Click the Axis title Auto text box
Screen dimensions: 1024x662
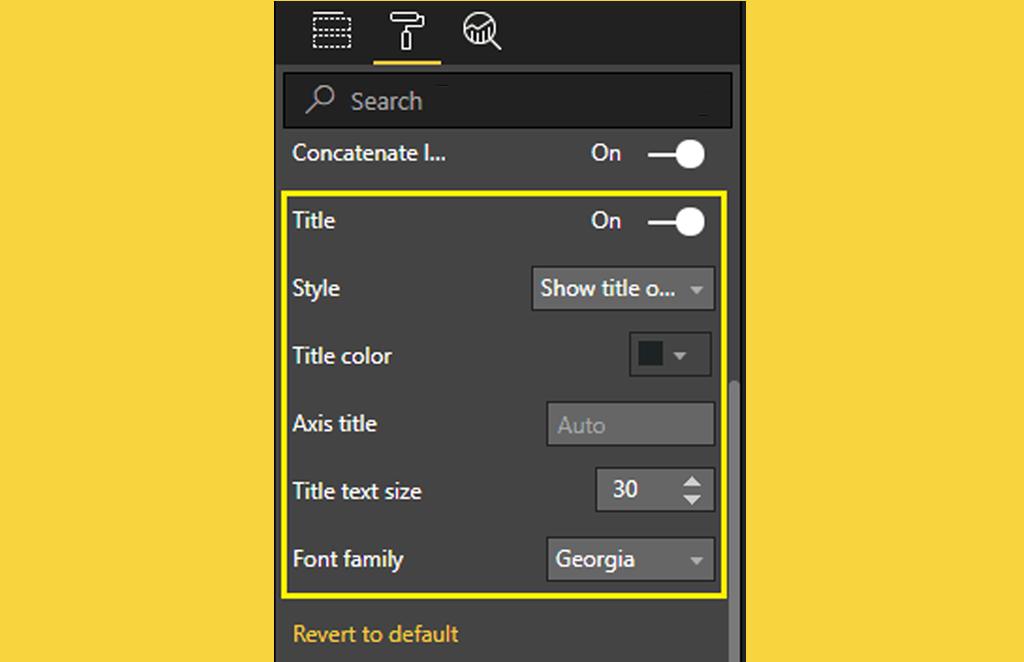(x=630, y=424)
